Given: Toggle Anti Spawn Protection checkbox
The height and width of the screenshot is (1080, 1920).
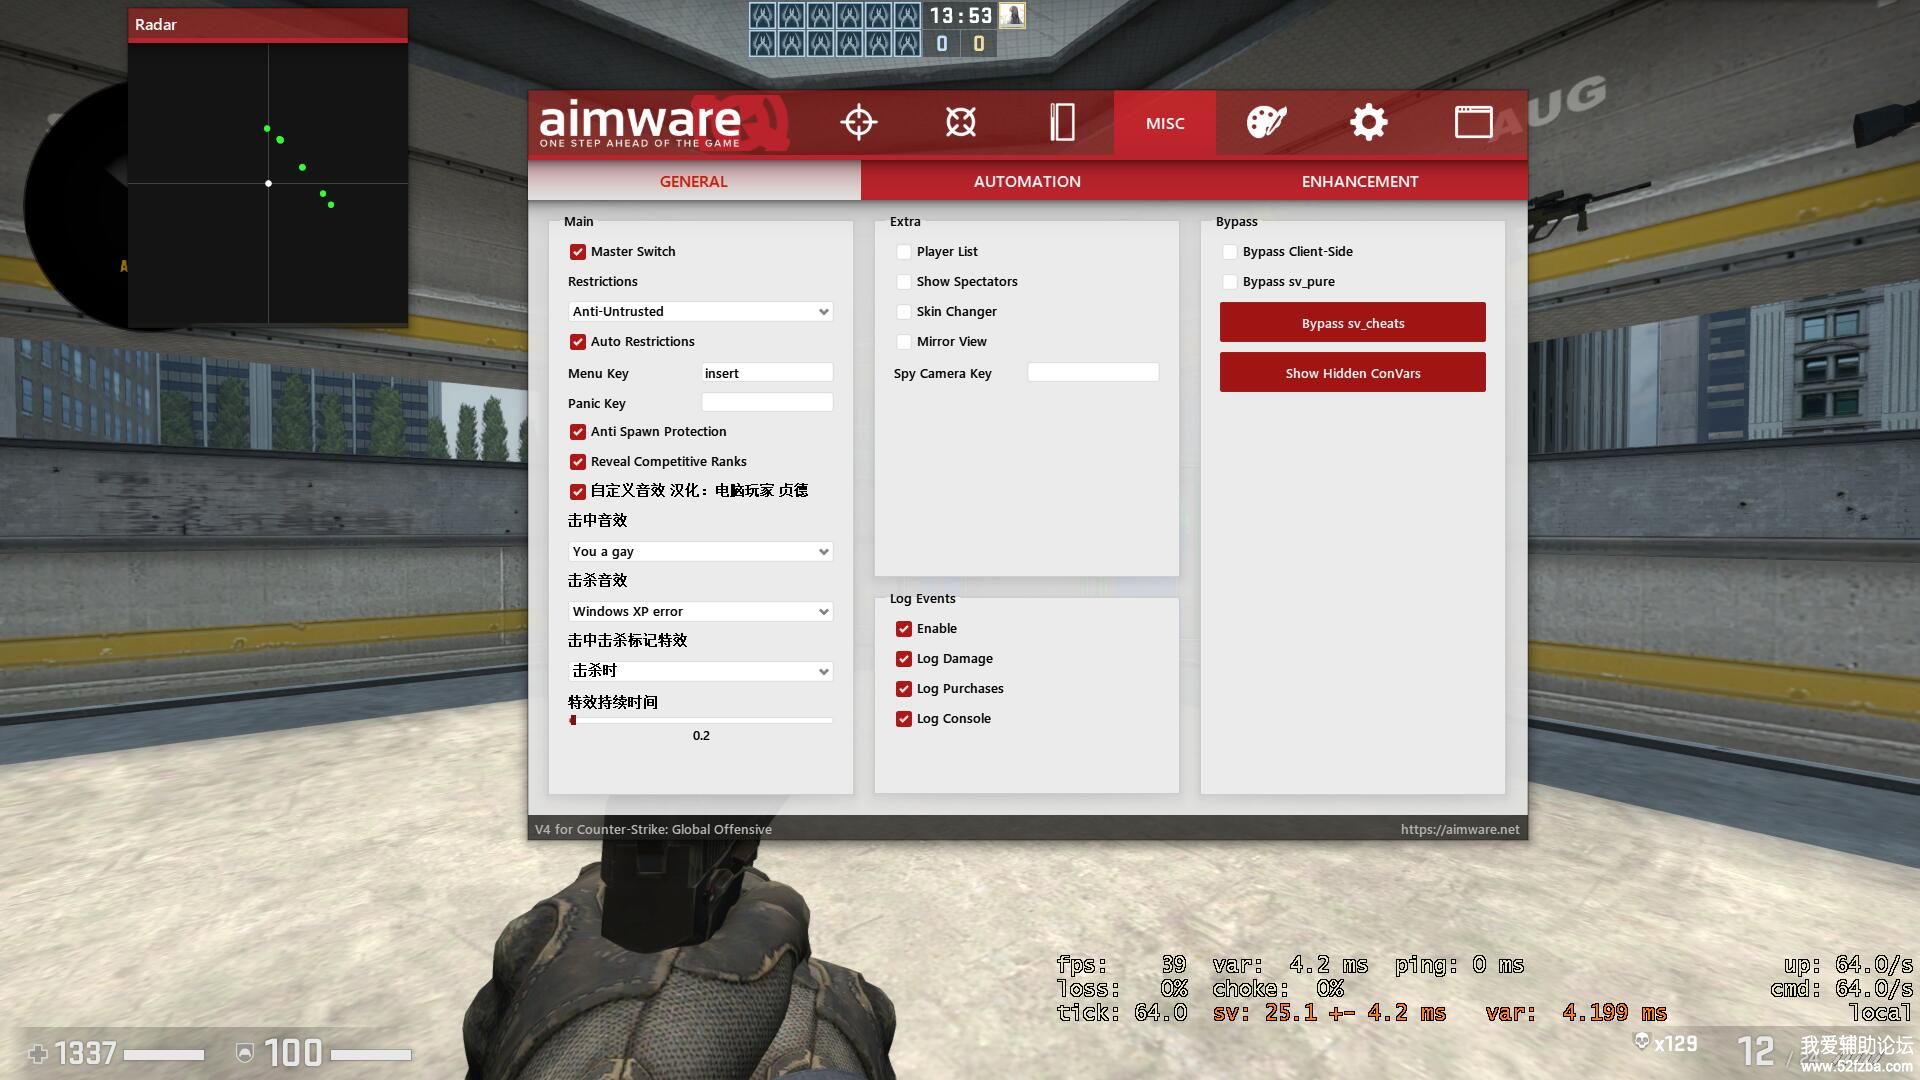Looking at the screenshot, I should click(578, 432).
